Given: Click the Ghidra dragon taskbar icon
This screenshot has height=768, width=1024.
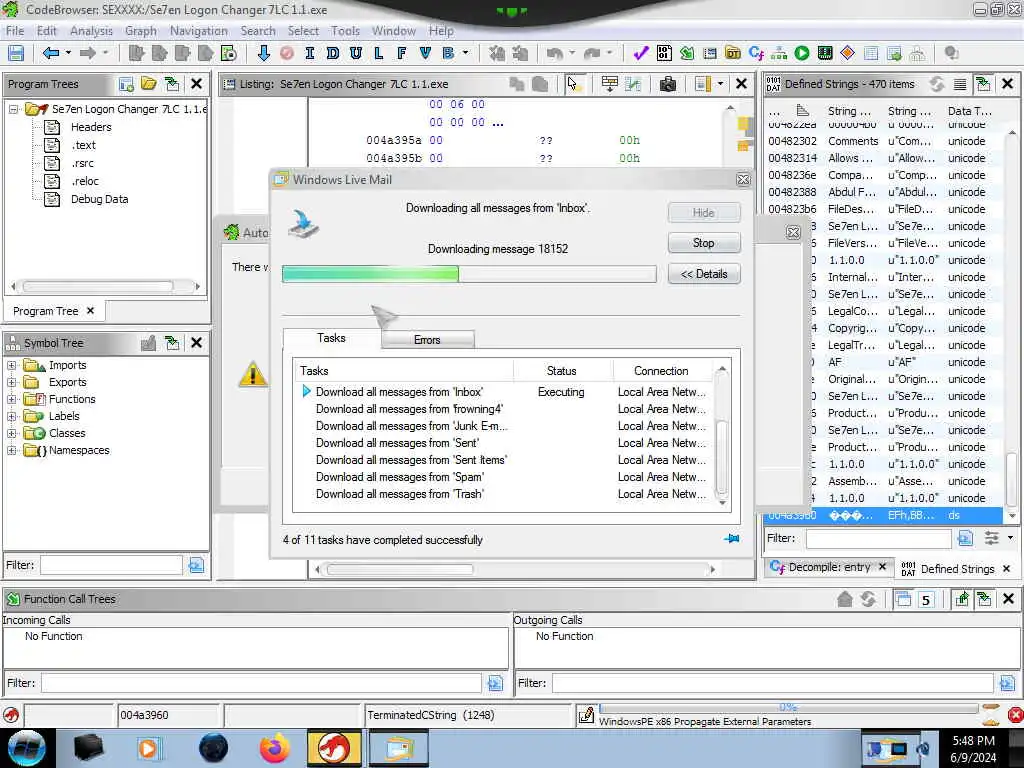Looking at the screenshot, I should 333,748.
